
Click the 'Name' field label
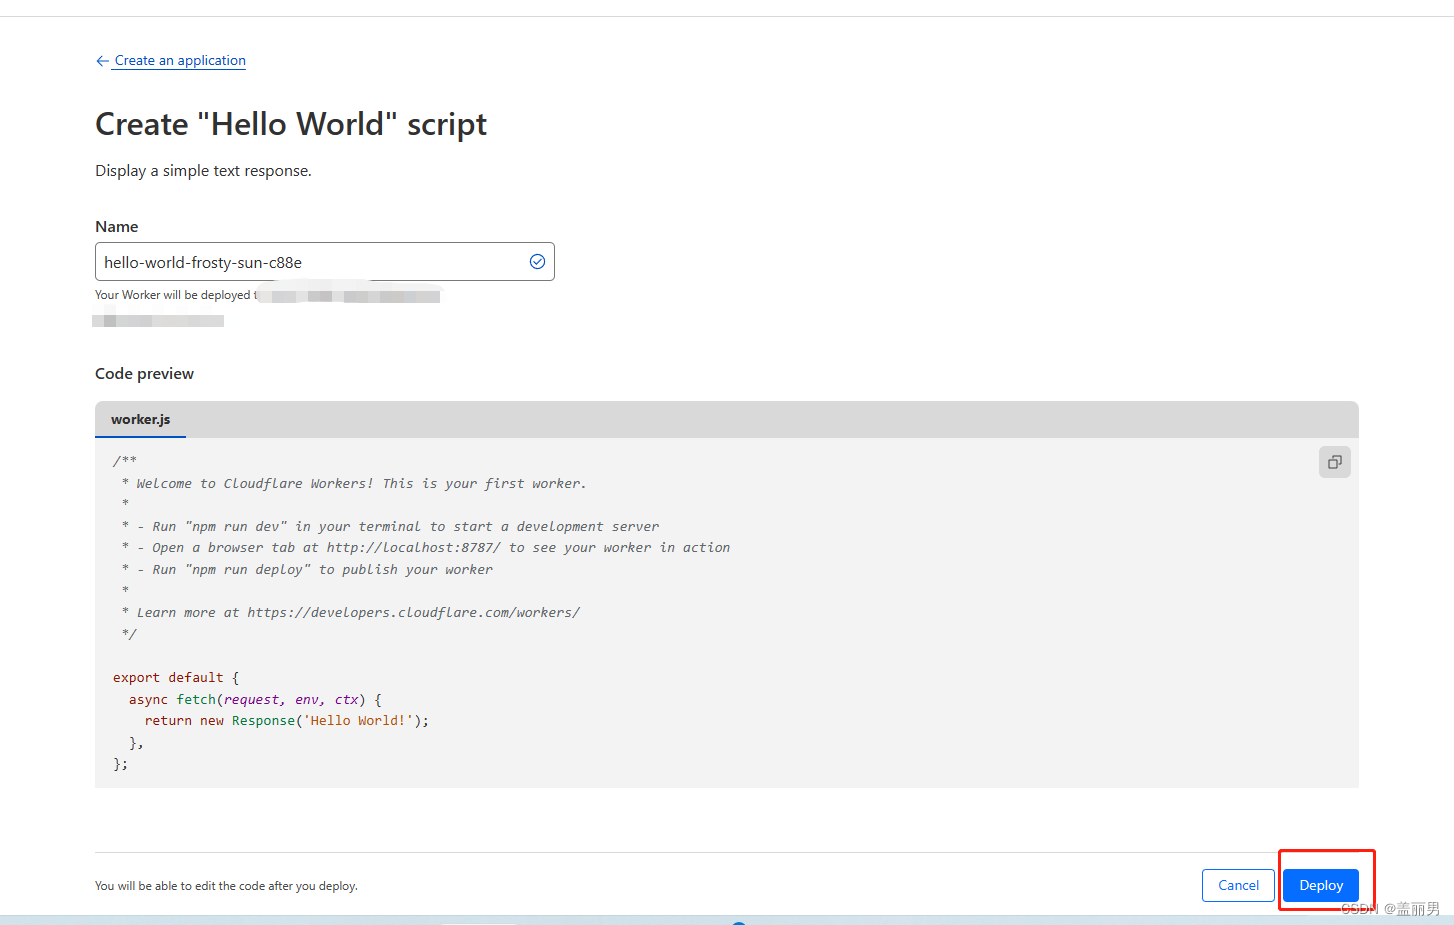pyautogui.click(x=116, y=227)
